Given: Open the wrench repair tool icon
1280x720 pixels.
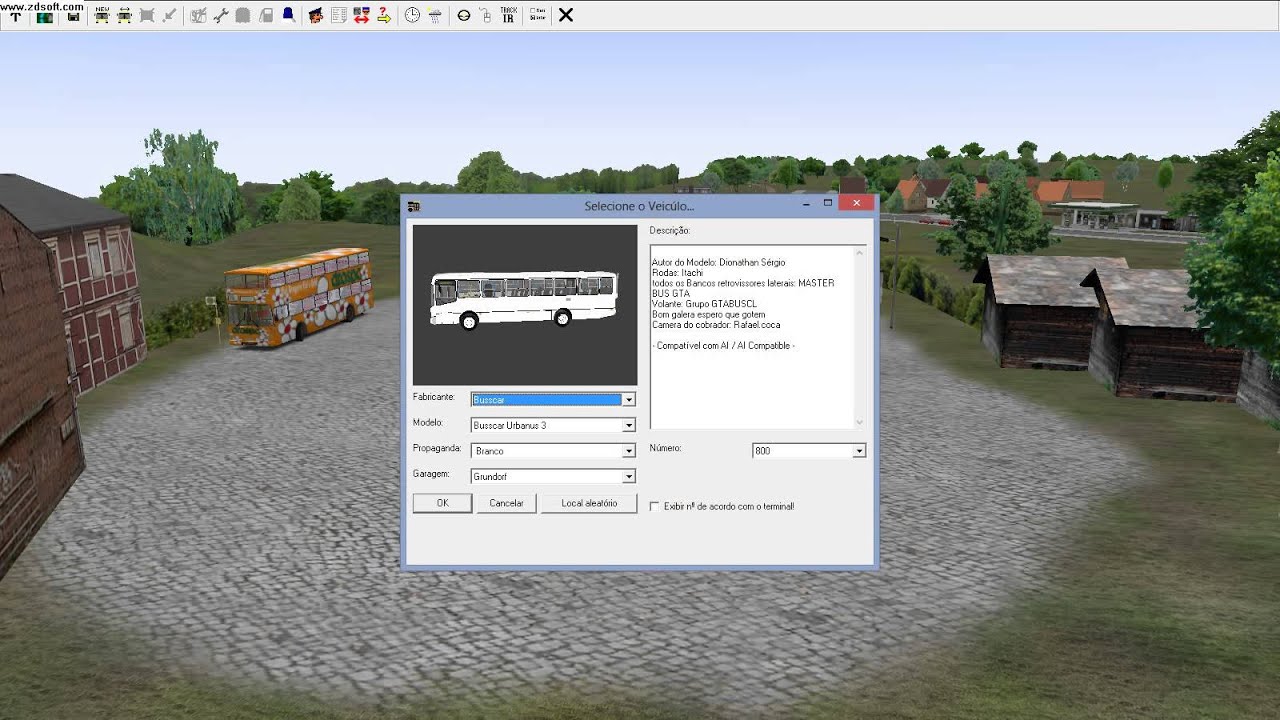Looking at the screenshot, I should tap(220, 15).
